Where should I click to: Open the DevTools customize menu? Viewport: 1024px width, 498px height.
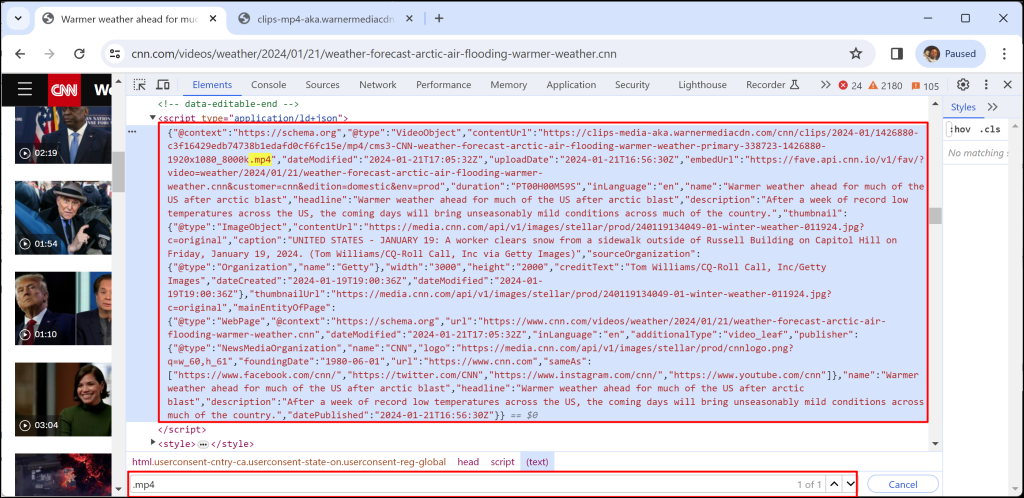click(x=986, y=85)
